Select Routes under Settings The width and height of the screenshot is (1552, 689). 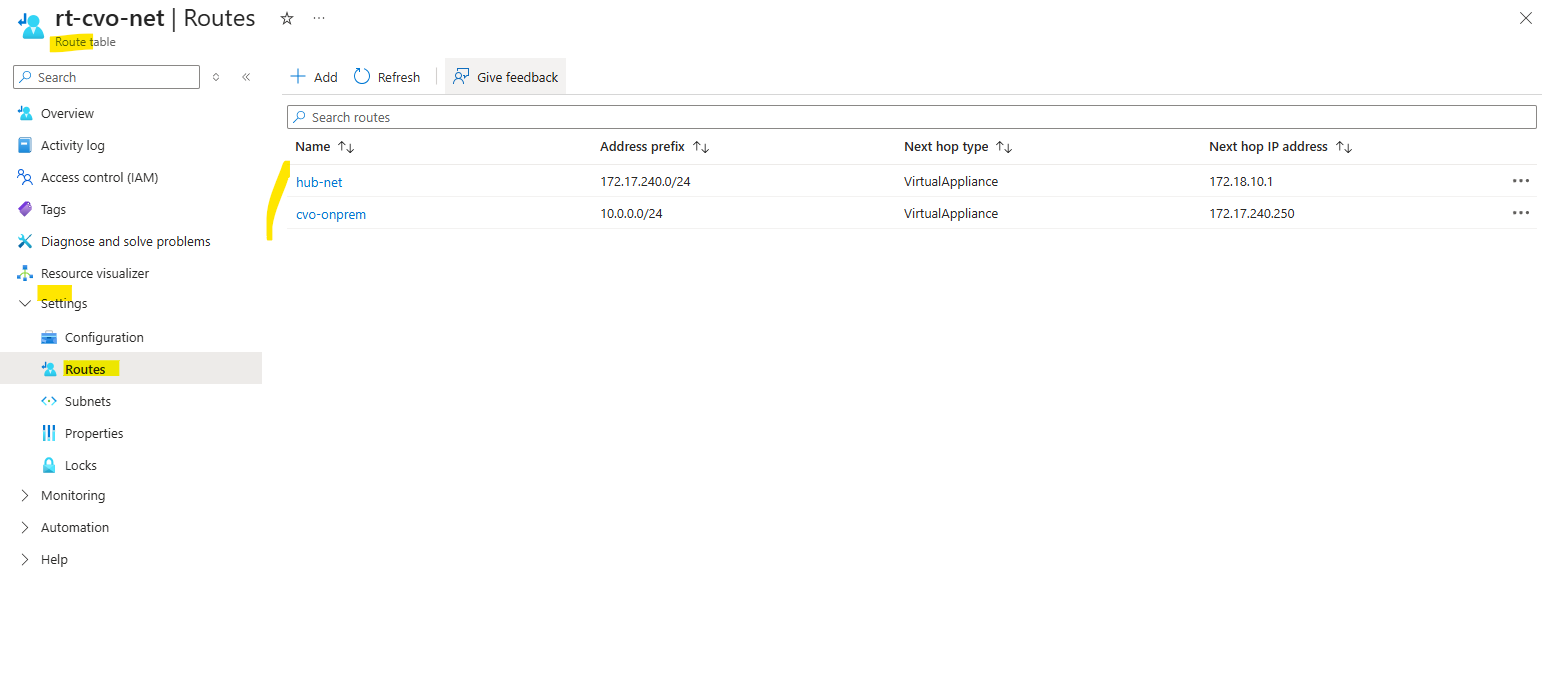85,369
